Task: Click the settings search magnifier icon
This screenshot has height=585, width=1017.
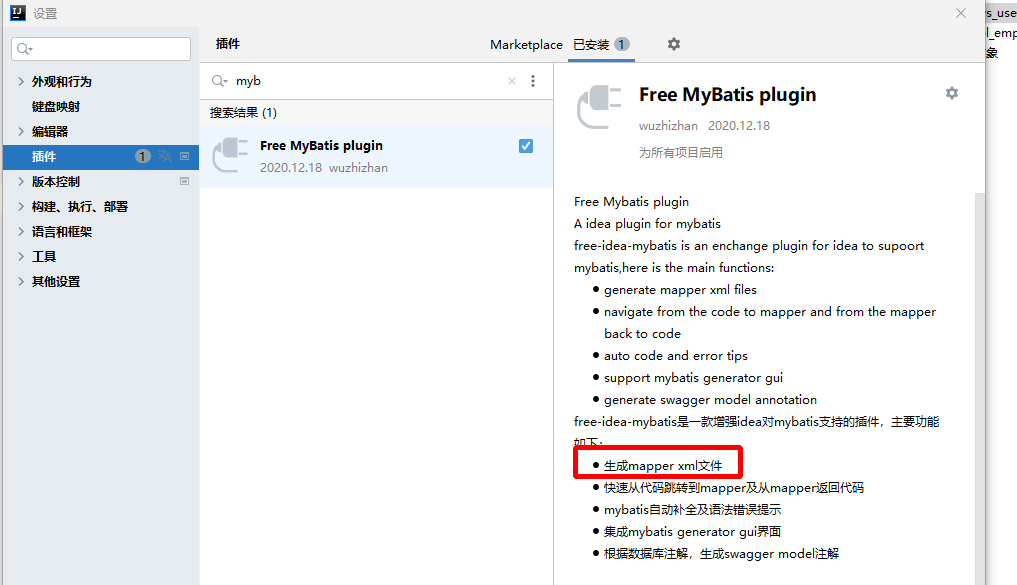Action: coord(24,49)
